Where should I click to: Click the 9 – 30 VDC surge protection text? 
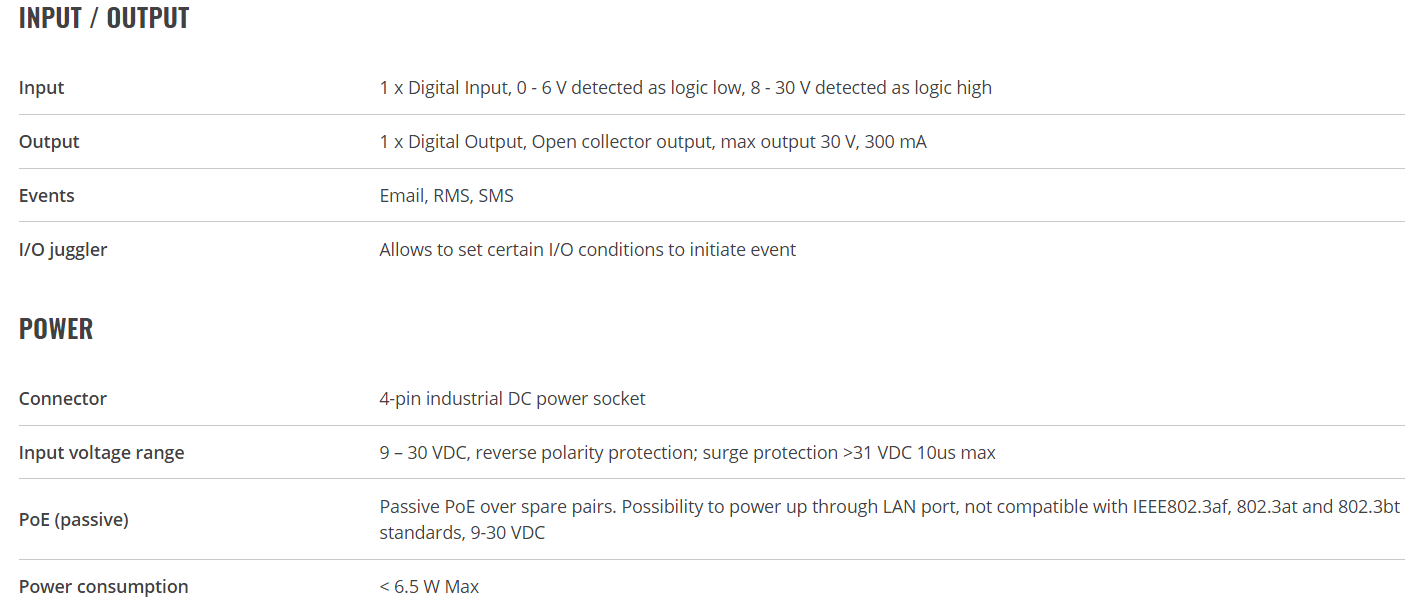tap(688, 453)
